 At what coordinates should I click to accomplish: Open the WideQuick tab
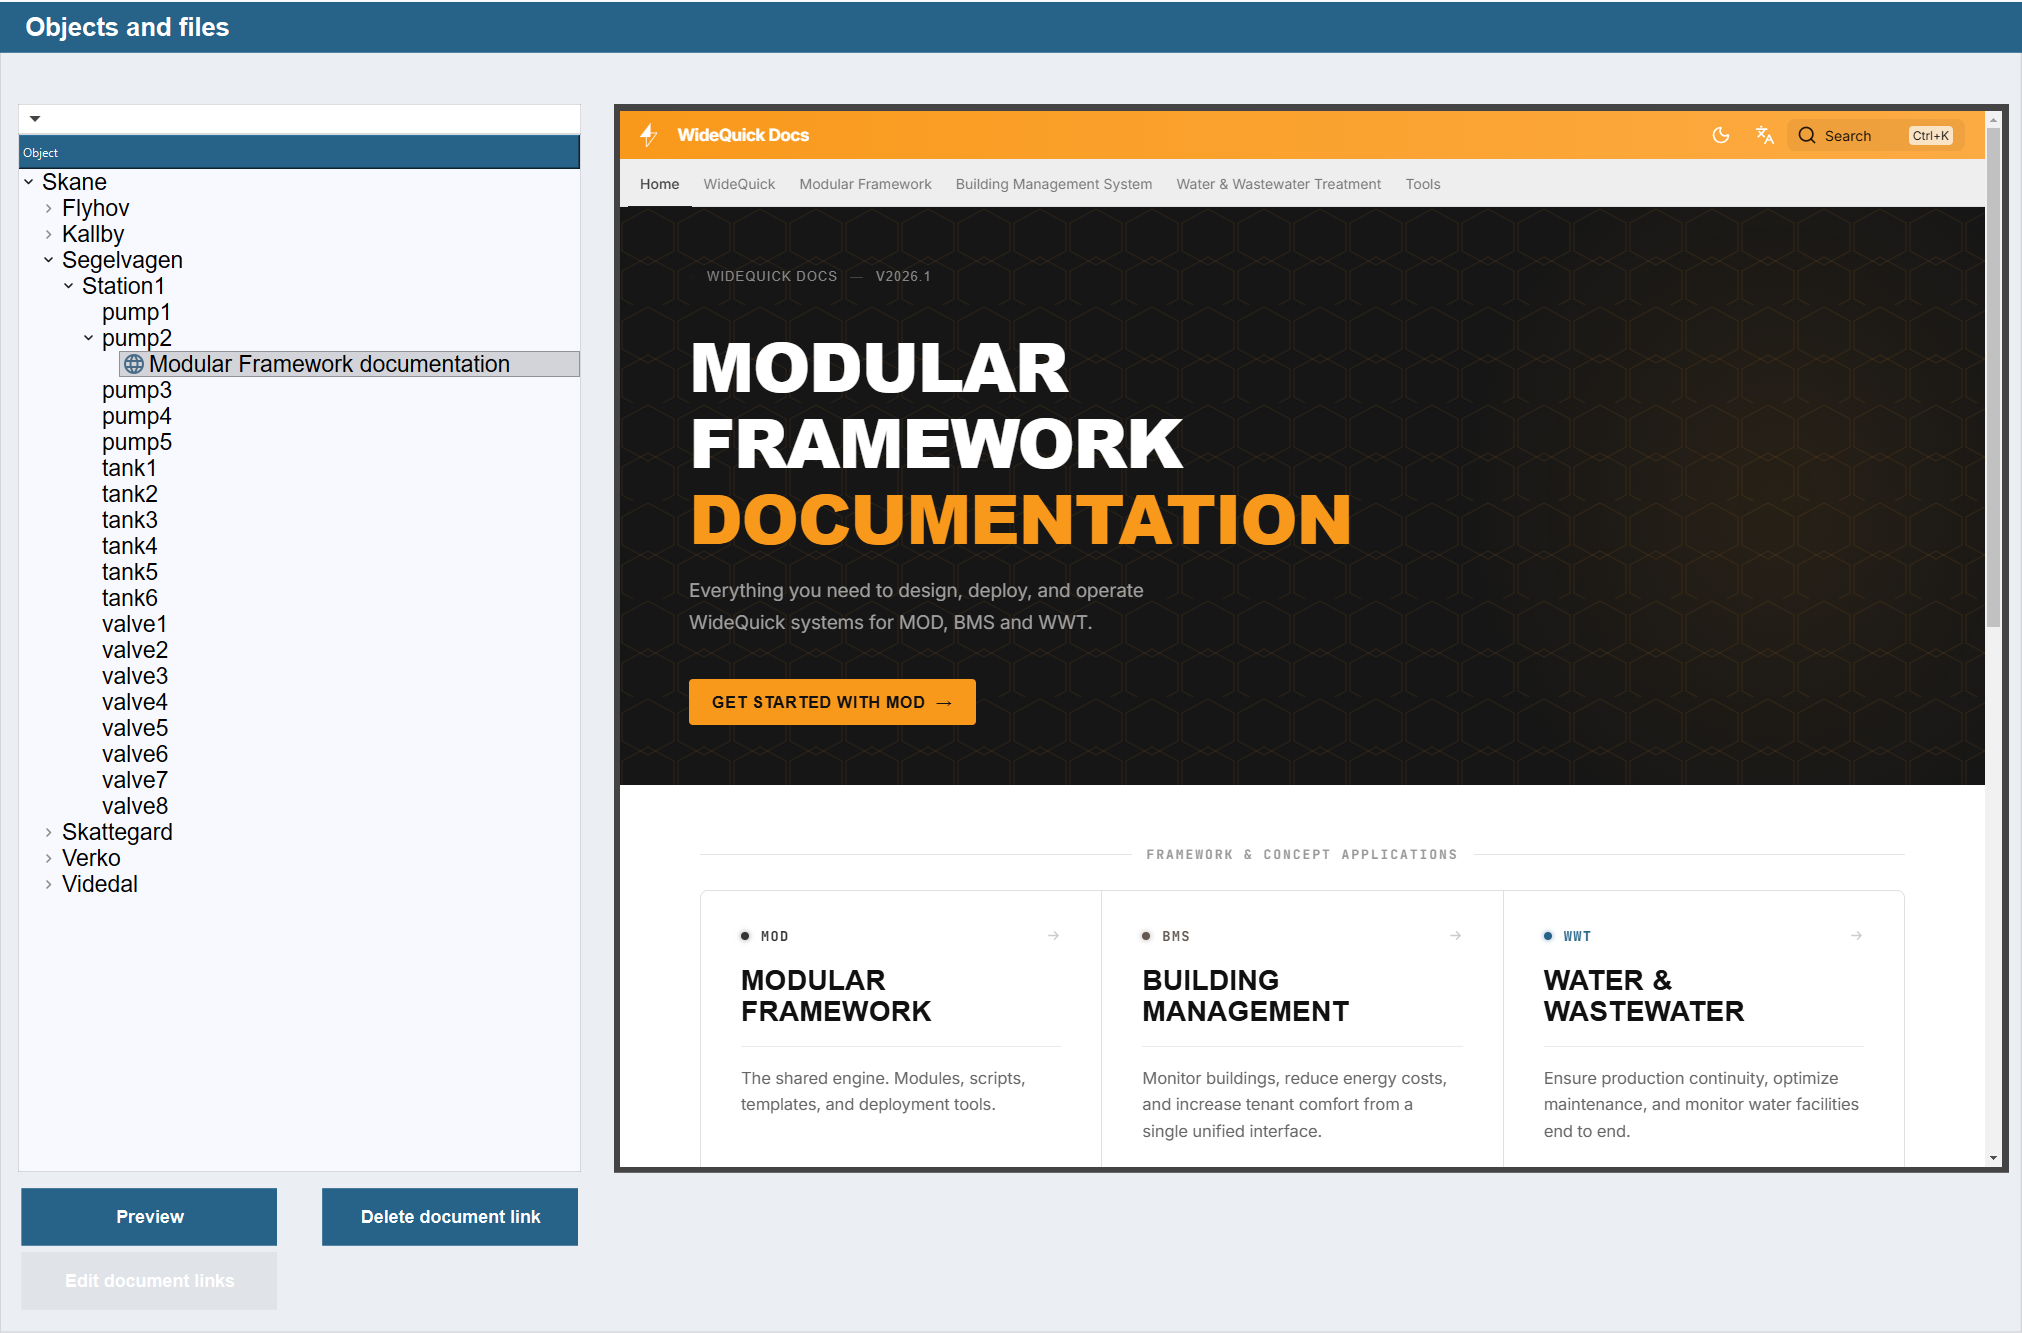tap(739, 184)
